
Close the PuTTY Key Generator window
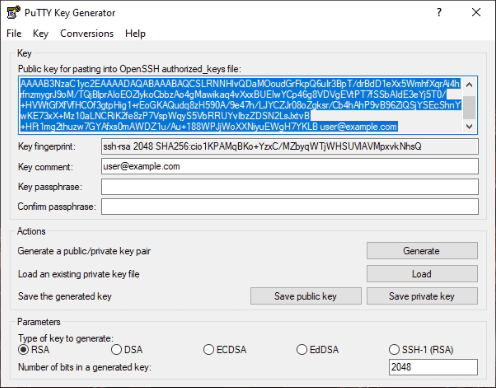[476, 12]
